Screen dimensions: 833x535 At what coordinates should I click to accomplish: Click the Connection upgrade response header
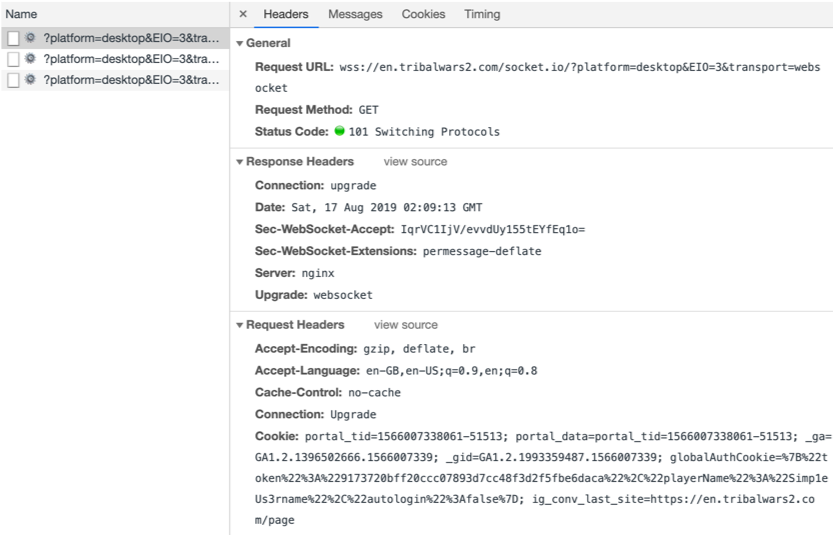(316, 185)
